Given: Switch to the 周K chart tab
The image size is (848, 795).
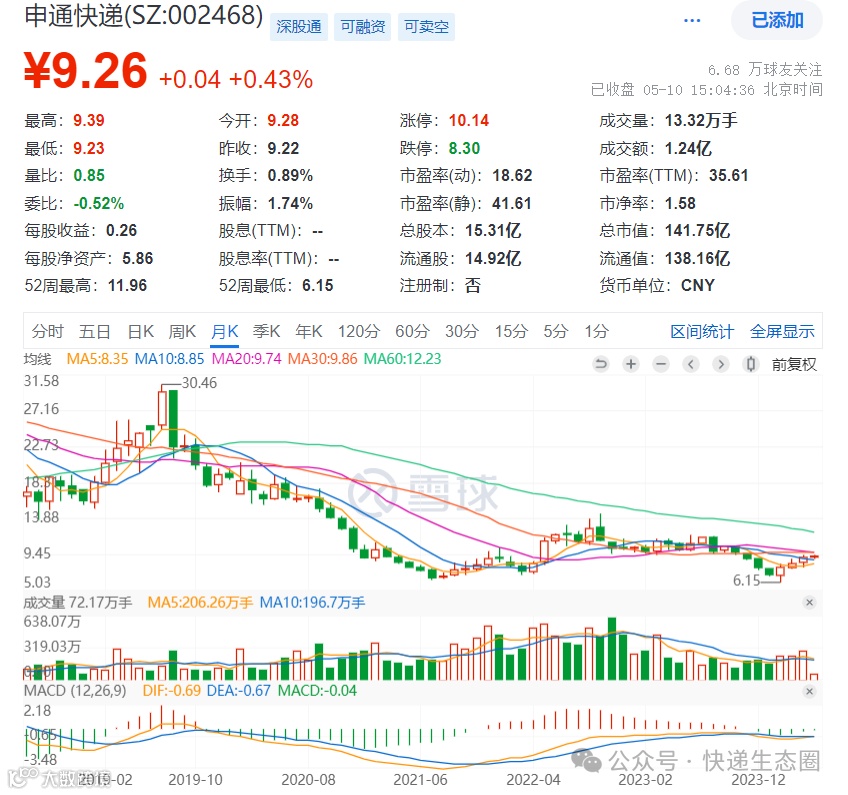Looking at the screenshot, I should coord(182,331).
